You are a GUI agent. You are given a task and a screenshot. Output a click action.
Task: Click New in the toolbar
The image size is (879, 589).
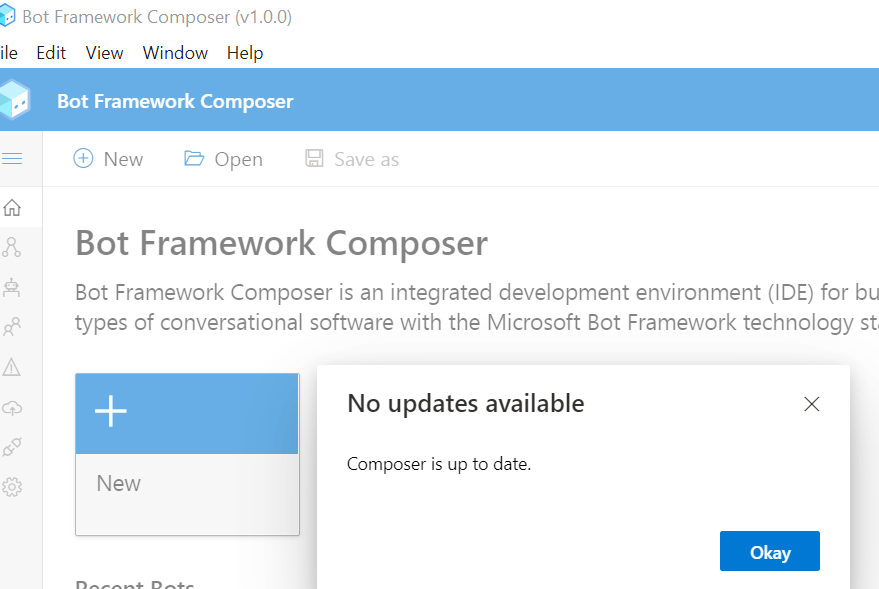(108, 159)
